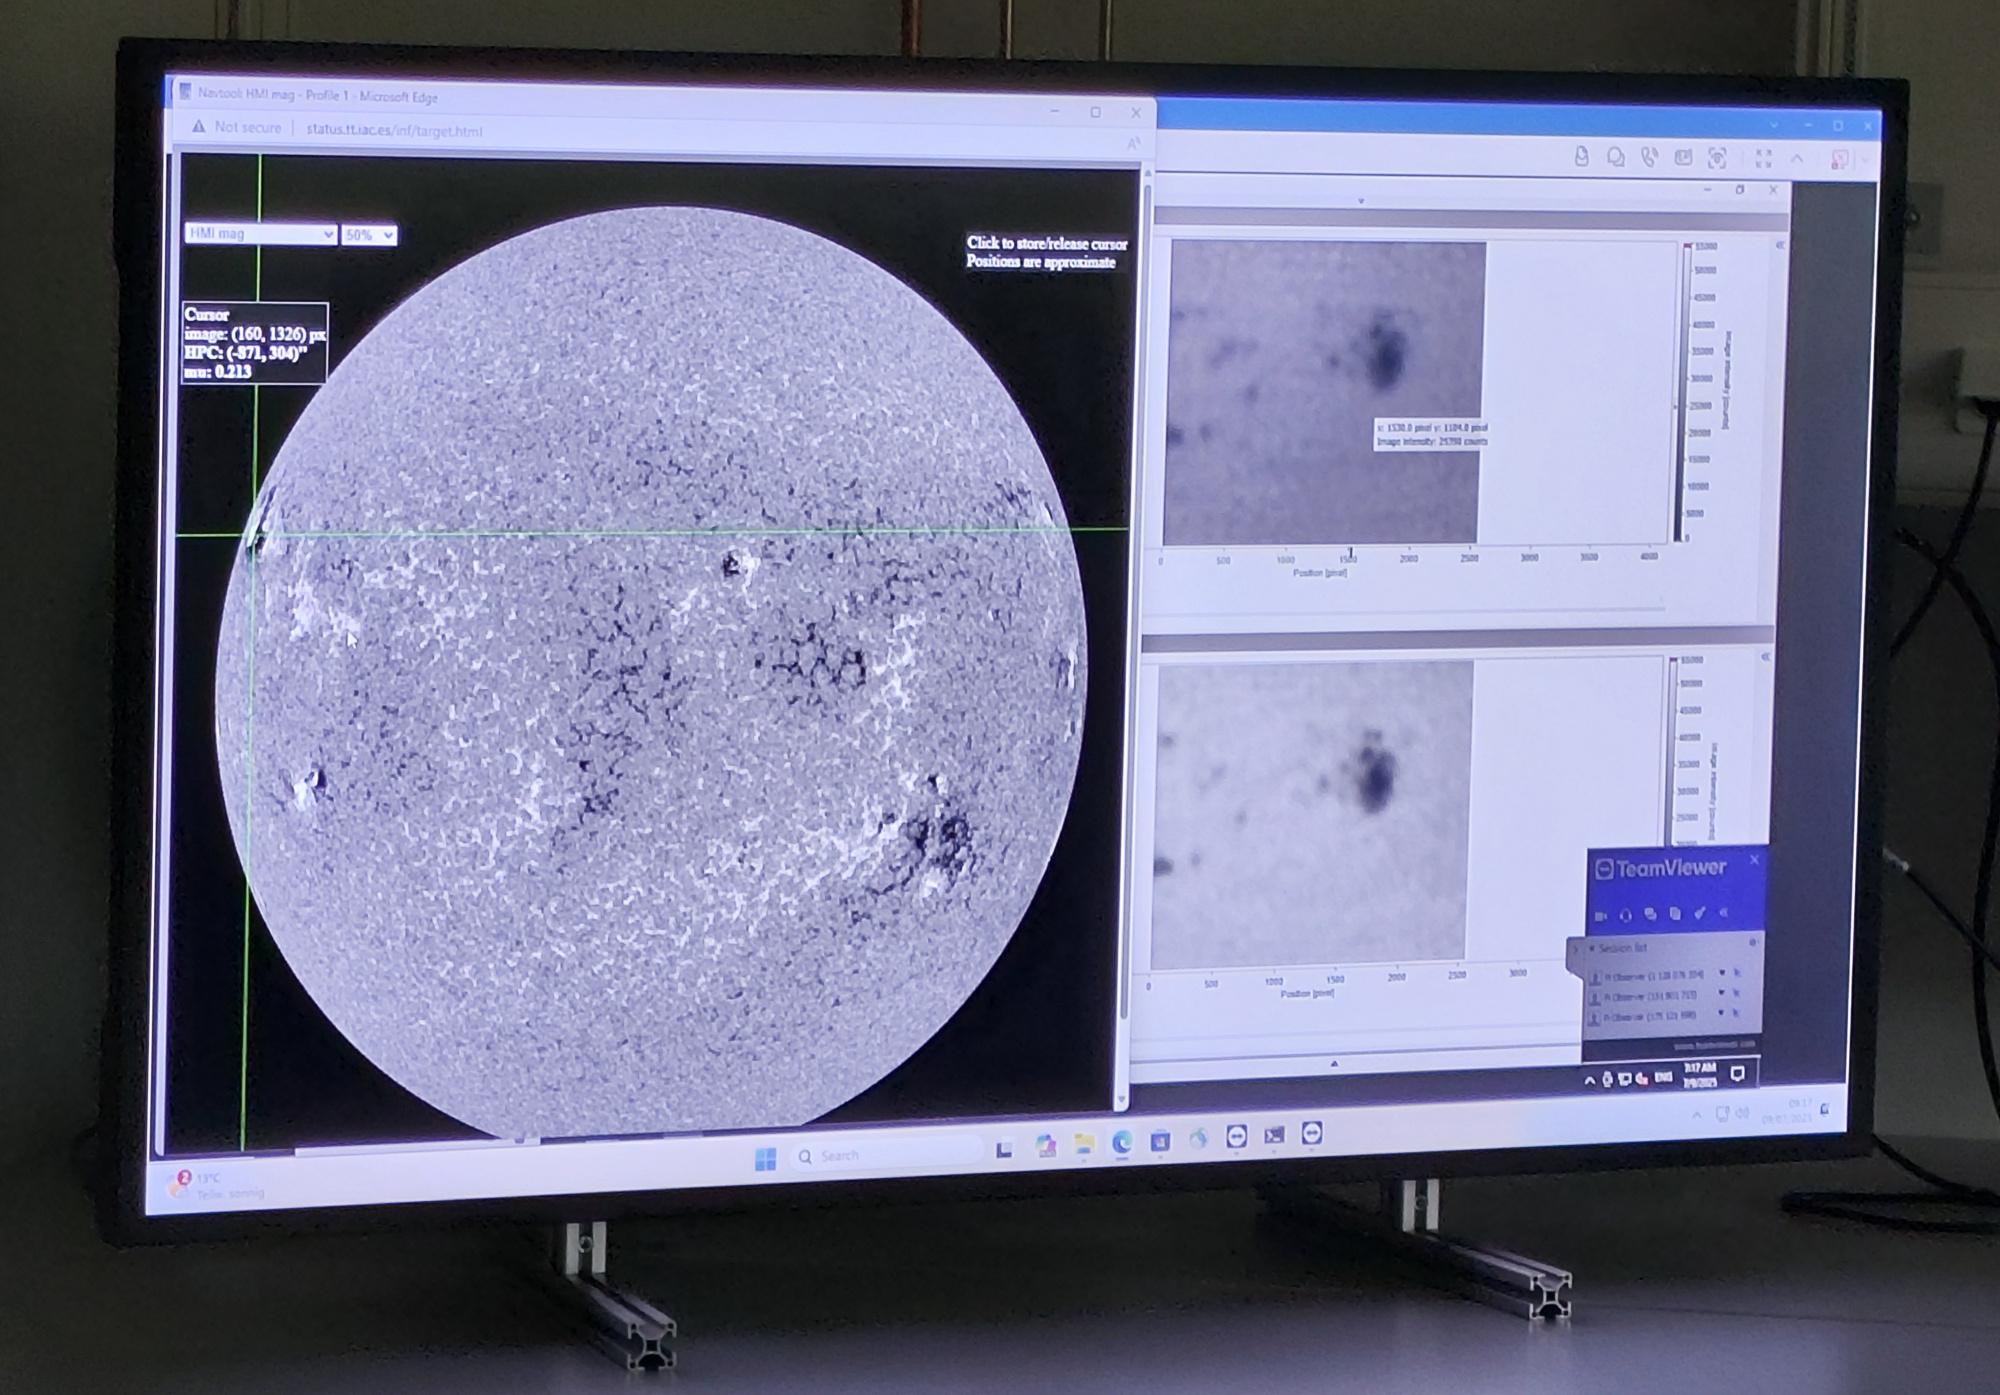The height and width of the screenshot is (1395, 2000).
Task: Collapse TeamViewer panel with double chevron icon
Action: click(x=1723, y=913)
